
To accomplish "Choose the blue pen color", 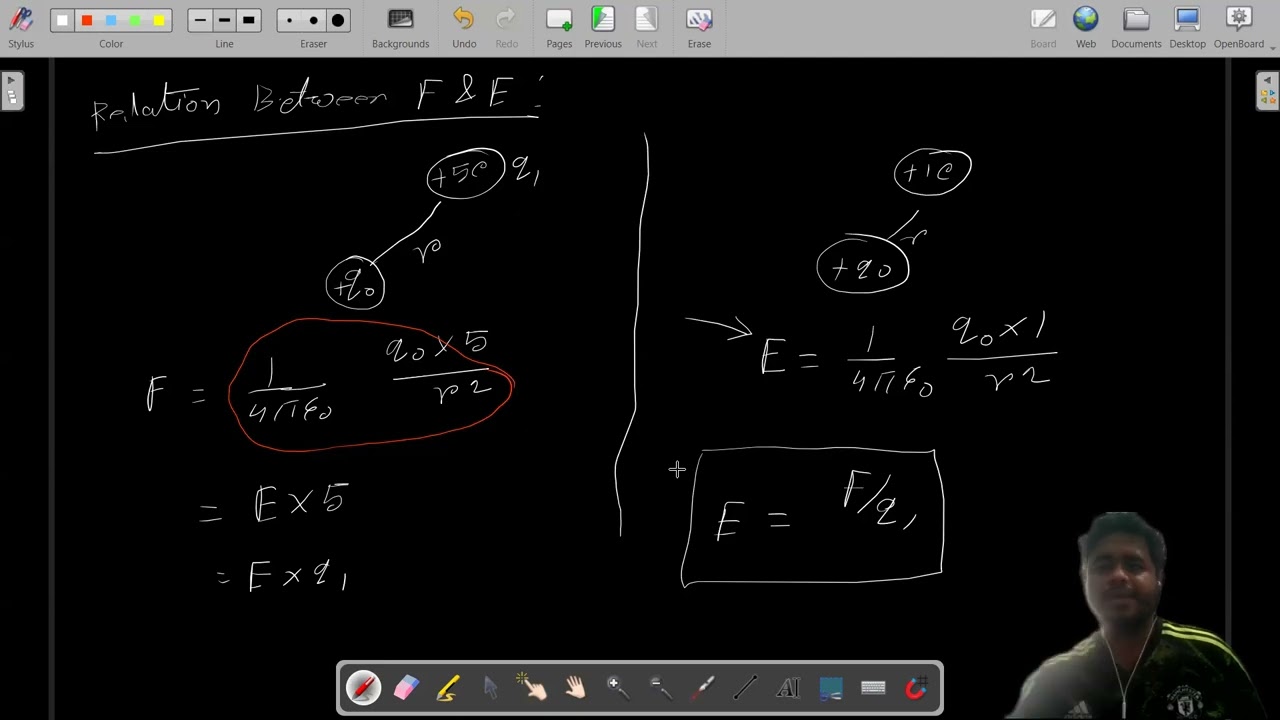I will [x=111, y=20].
